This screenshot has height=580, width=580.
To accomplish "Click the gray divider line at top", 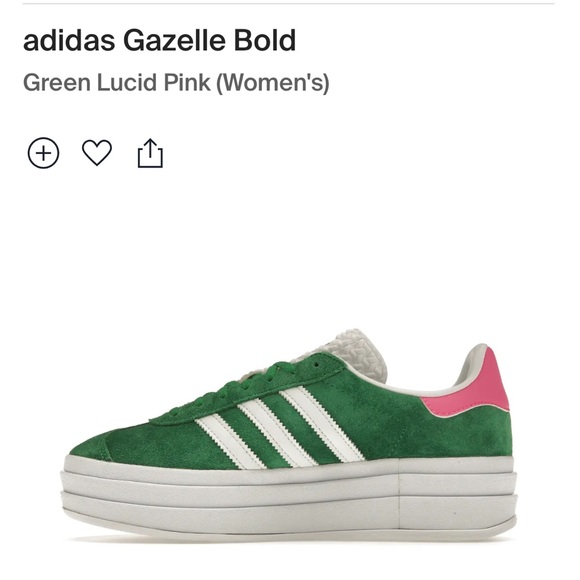I will (289, 4).
